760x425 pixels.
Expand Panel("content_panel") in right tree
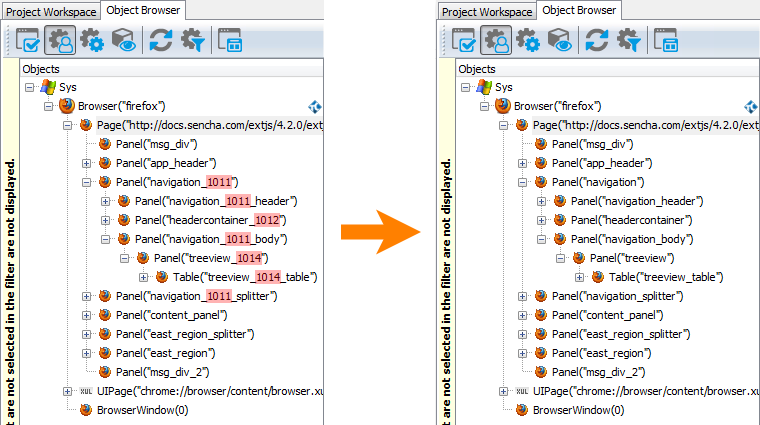[x=522, y=315]
